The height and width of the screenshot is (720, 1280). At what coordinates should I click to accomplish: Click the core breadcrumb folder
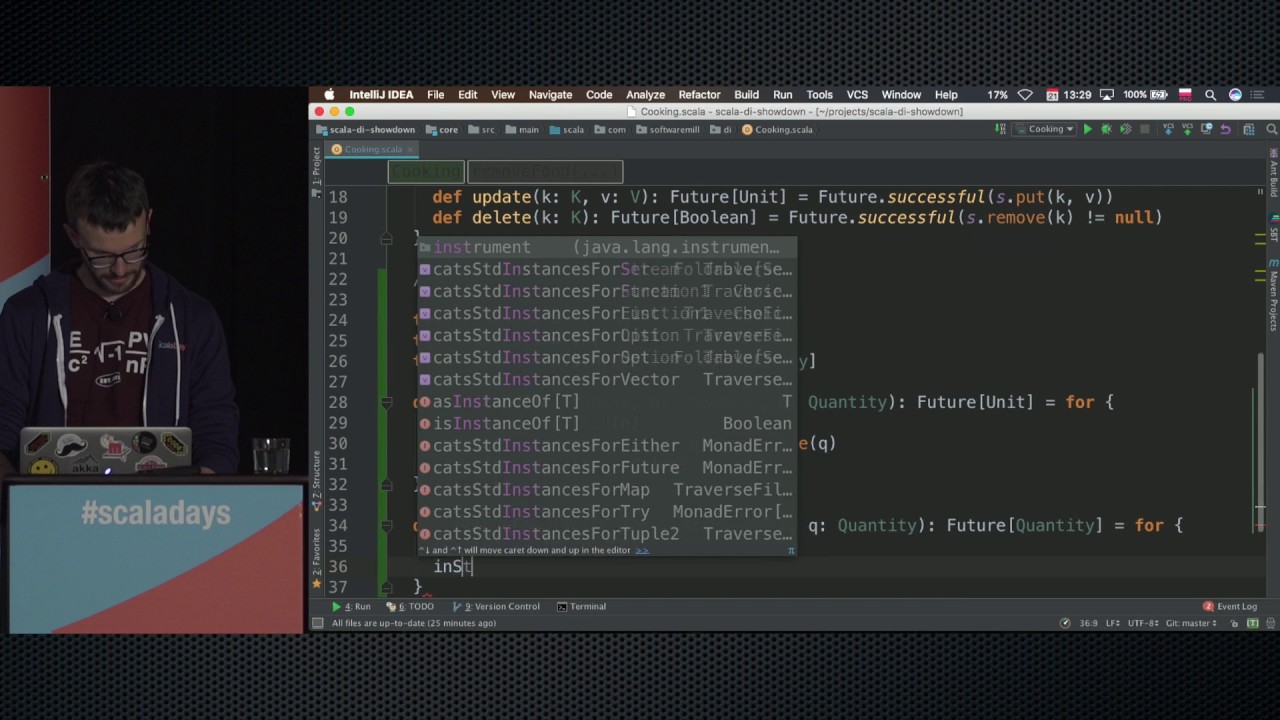pyautogui.click(x=442, y=130)
